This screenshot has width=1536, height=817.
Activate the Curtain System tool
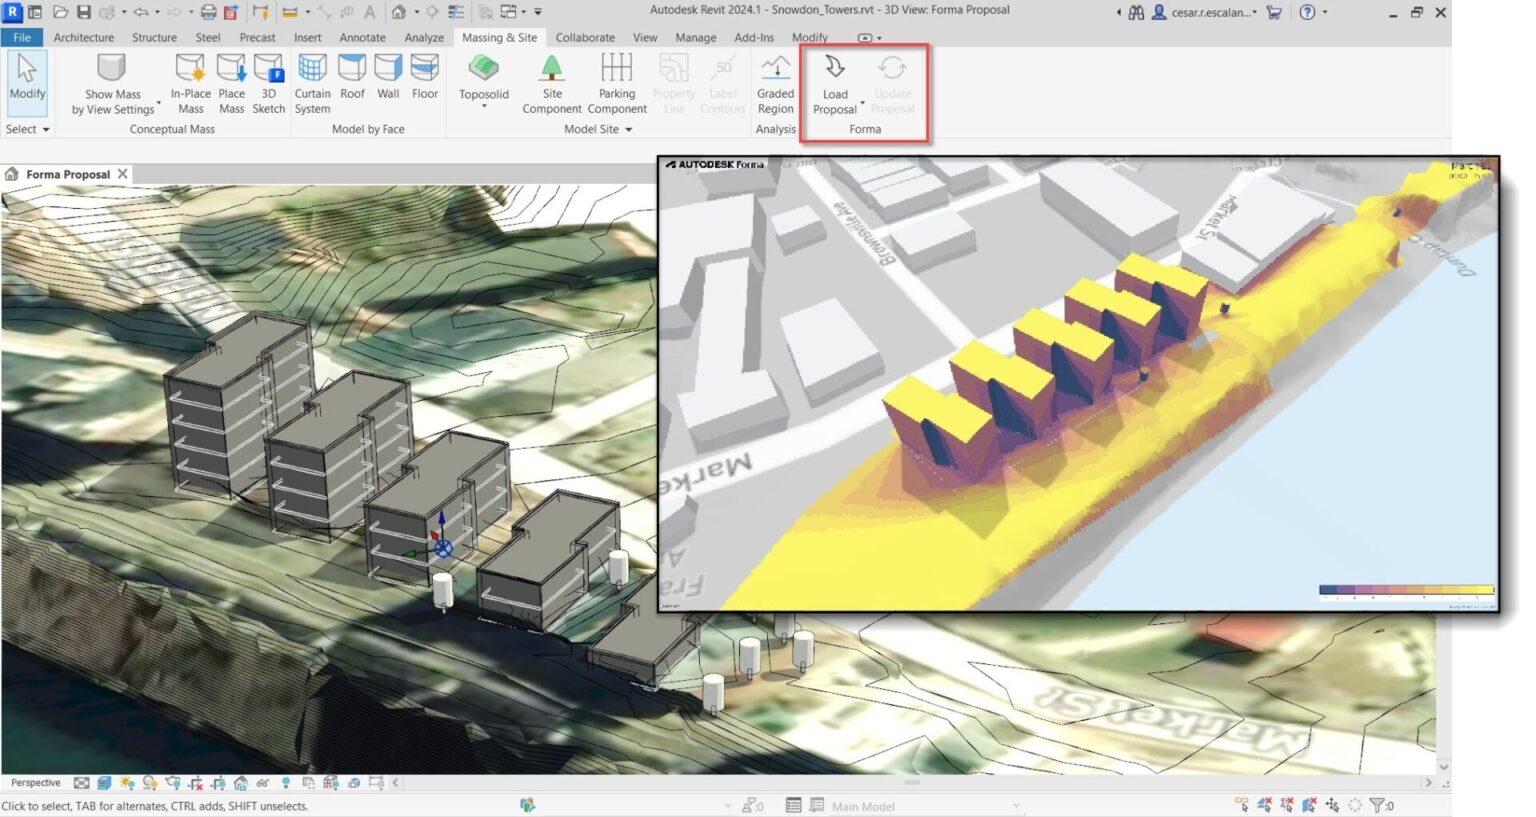(312, 82)
